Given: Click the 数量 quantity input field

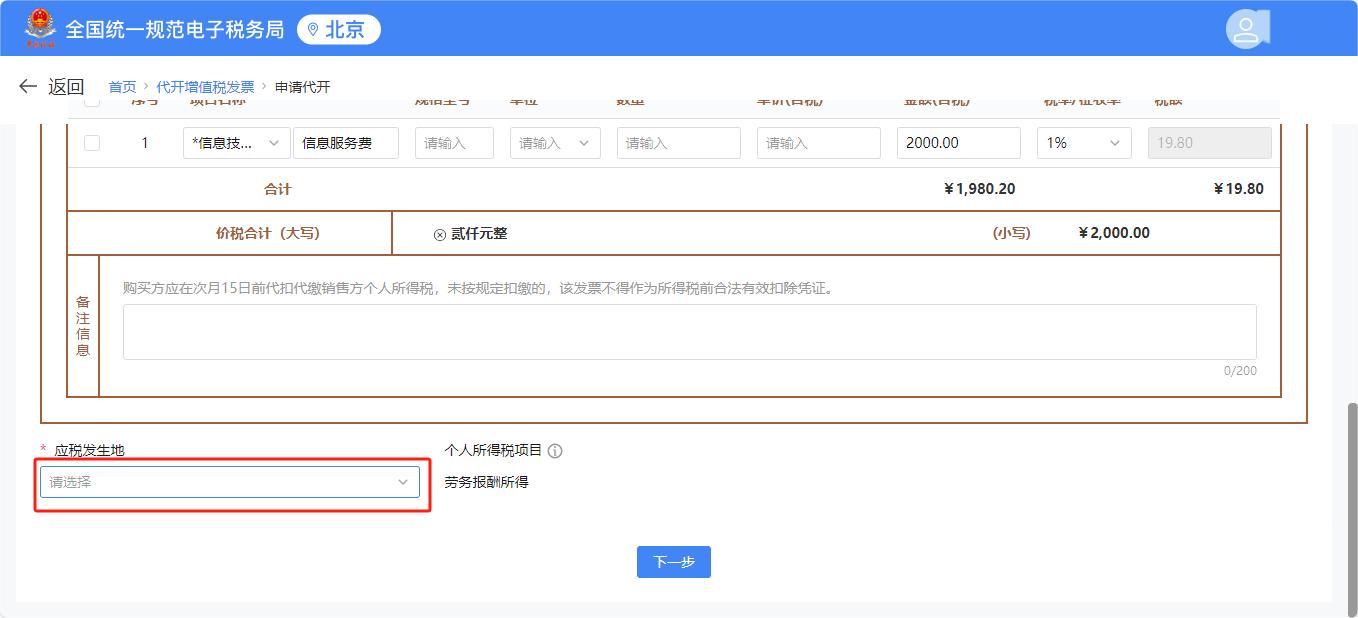Looking at the screenshot, I should coord(678,143).
